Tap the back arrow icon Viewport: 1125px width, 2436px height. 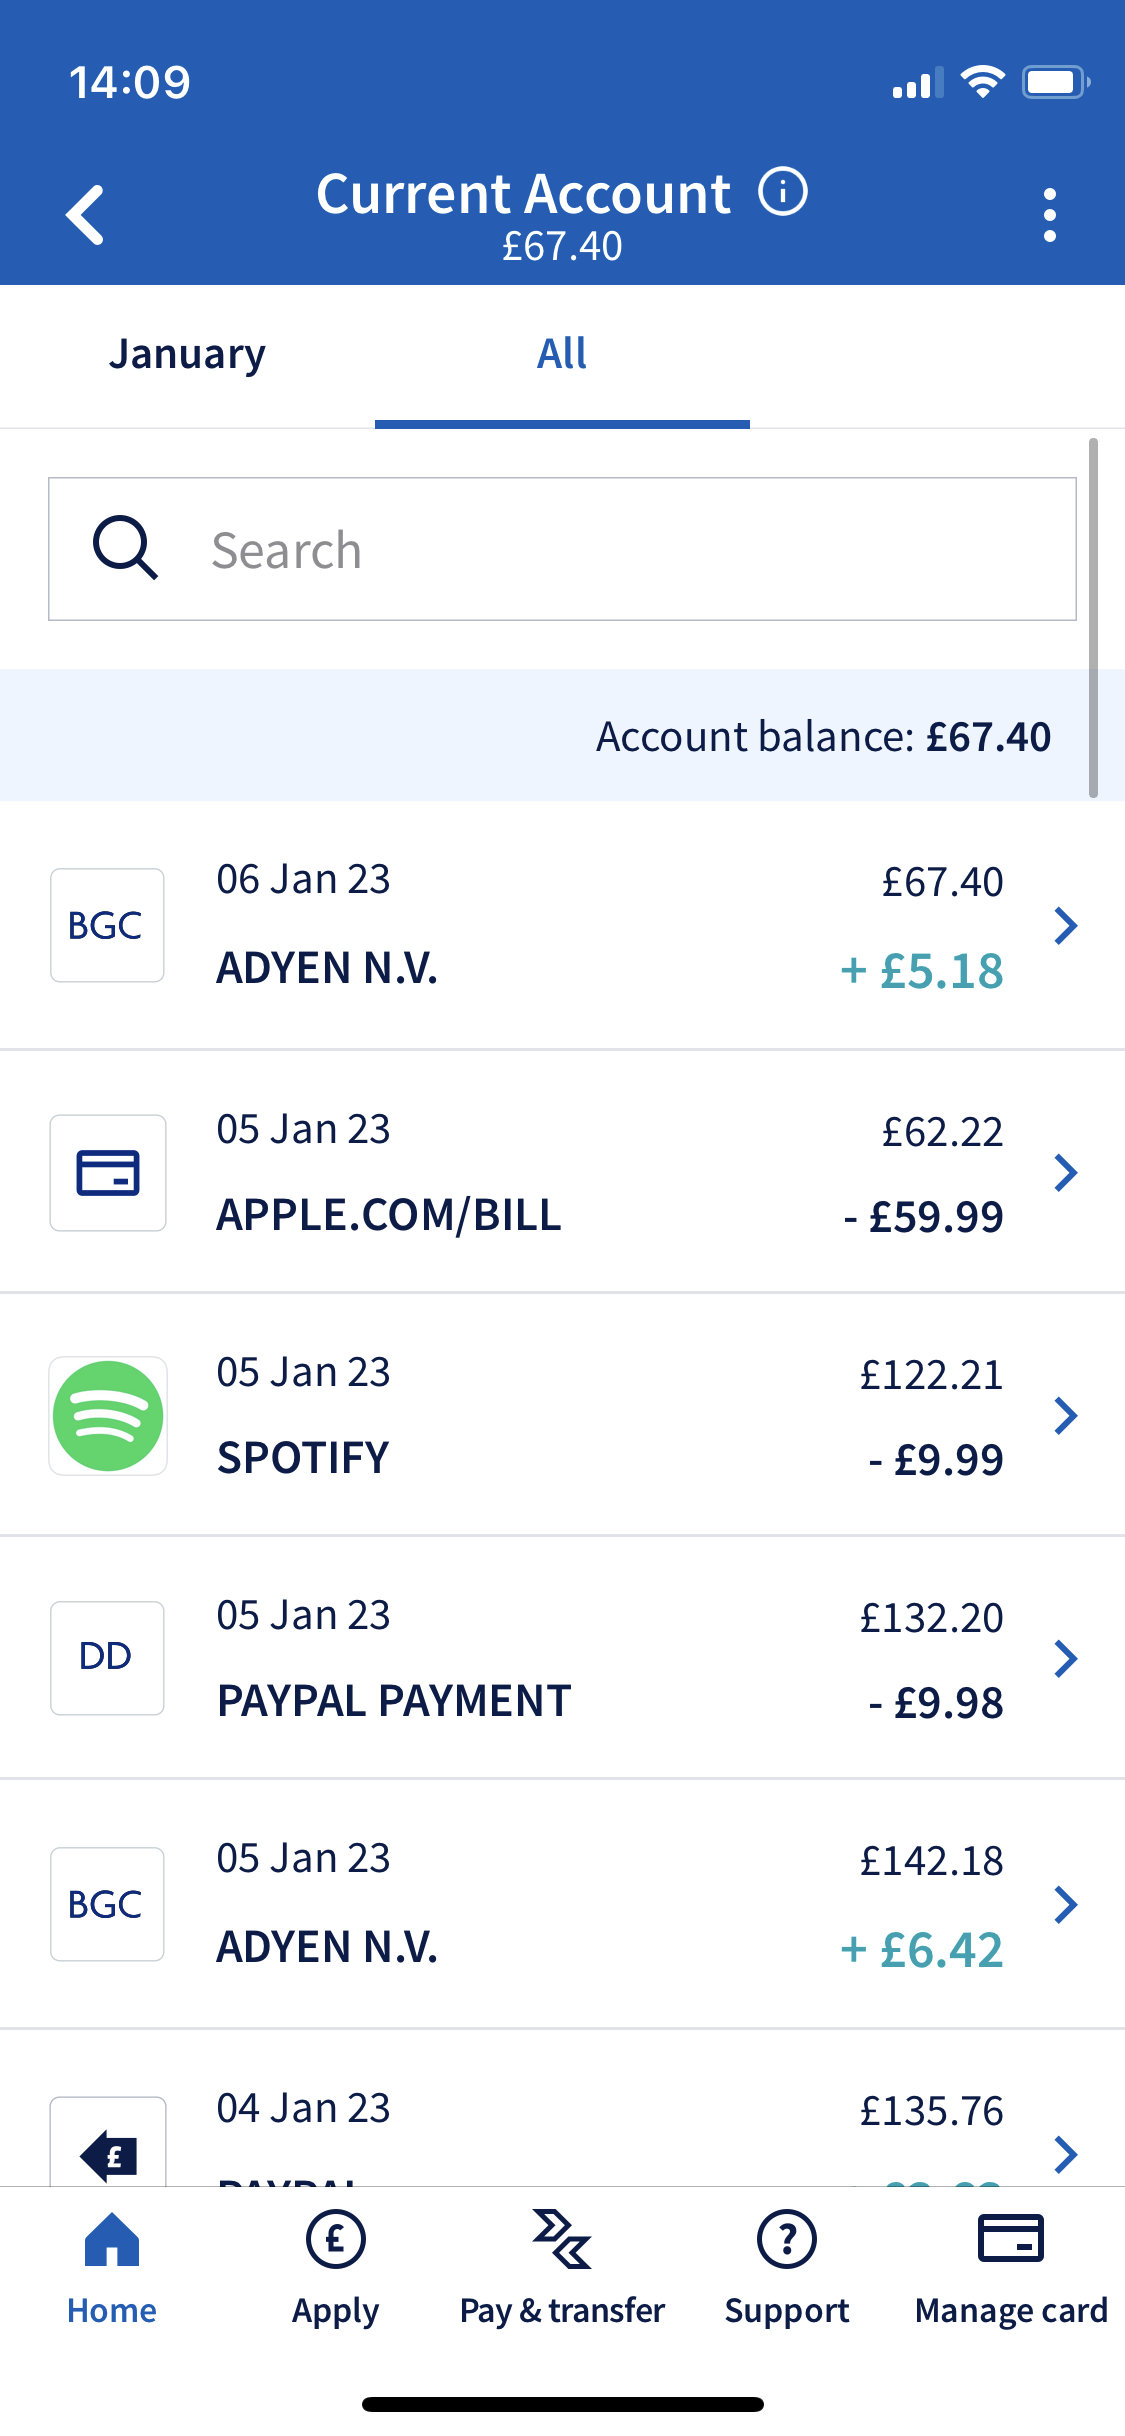(x=86, y=214)
